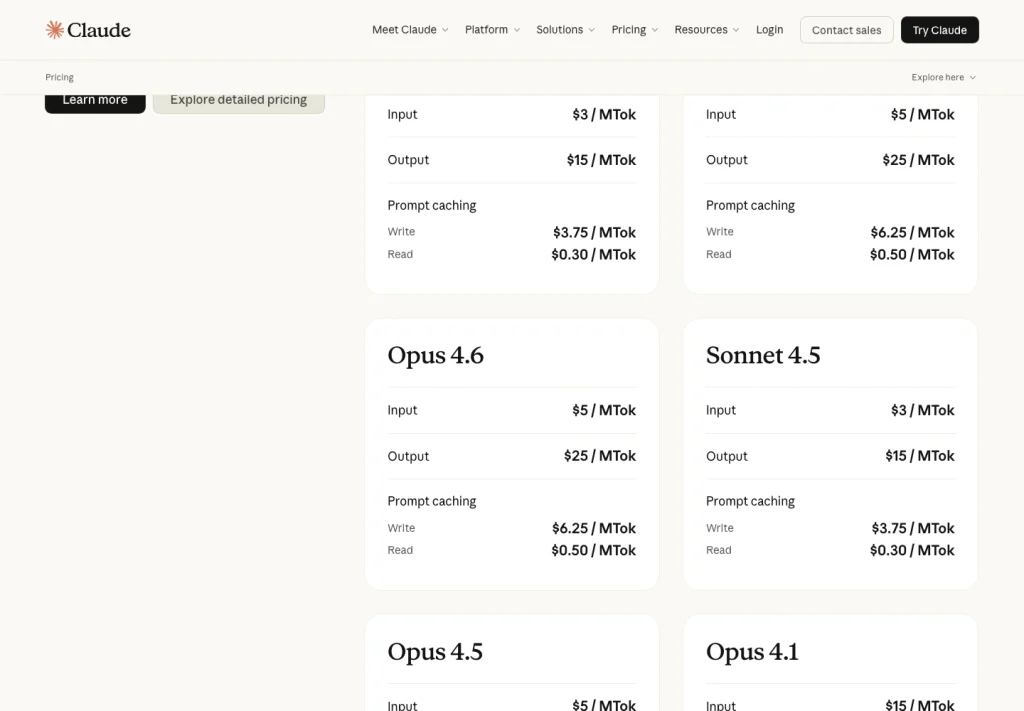
Task: Open the Meet Claude menu
Action: point(410,30)
